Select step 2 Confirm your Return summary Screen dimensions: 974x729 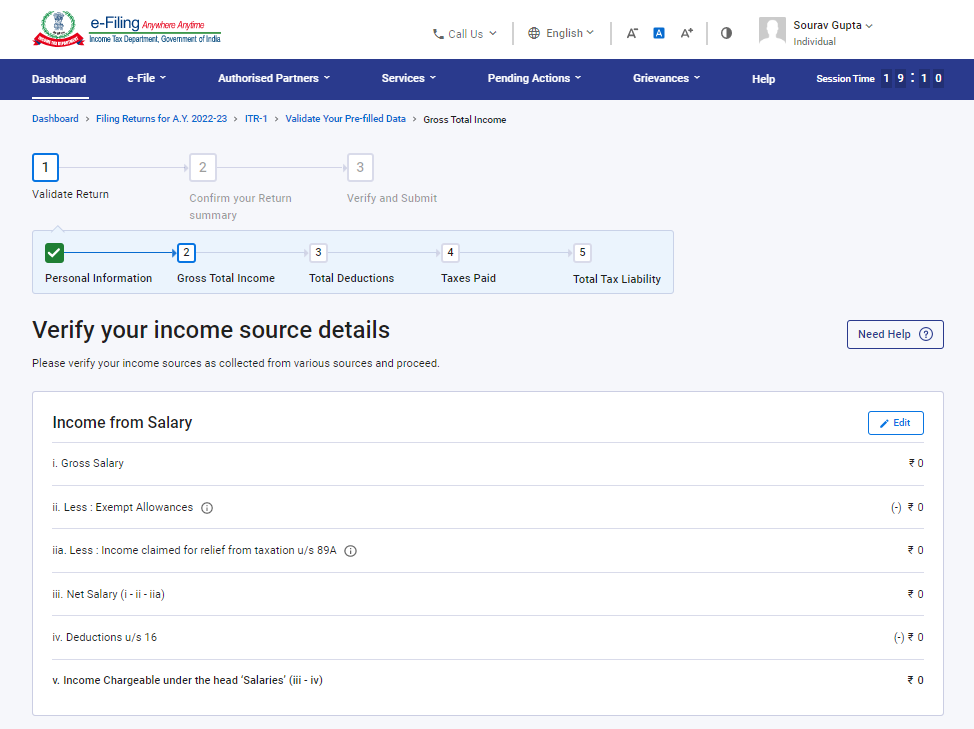(x=203, y=168)
